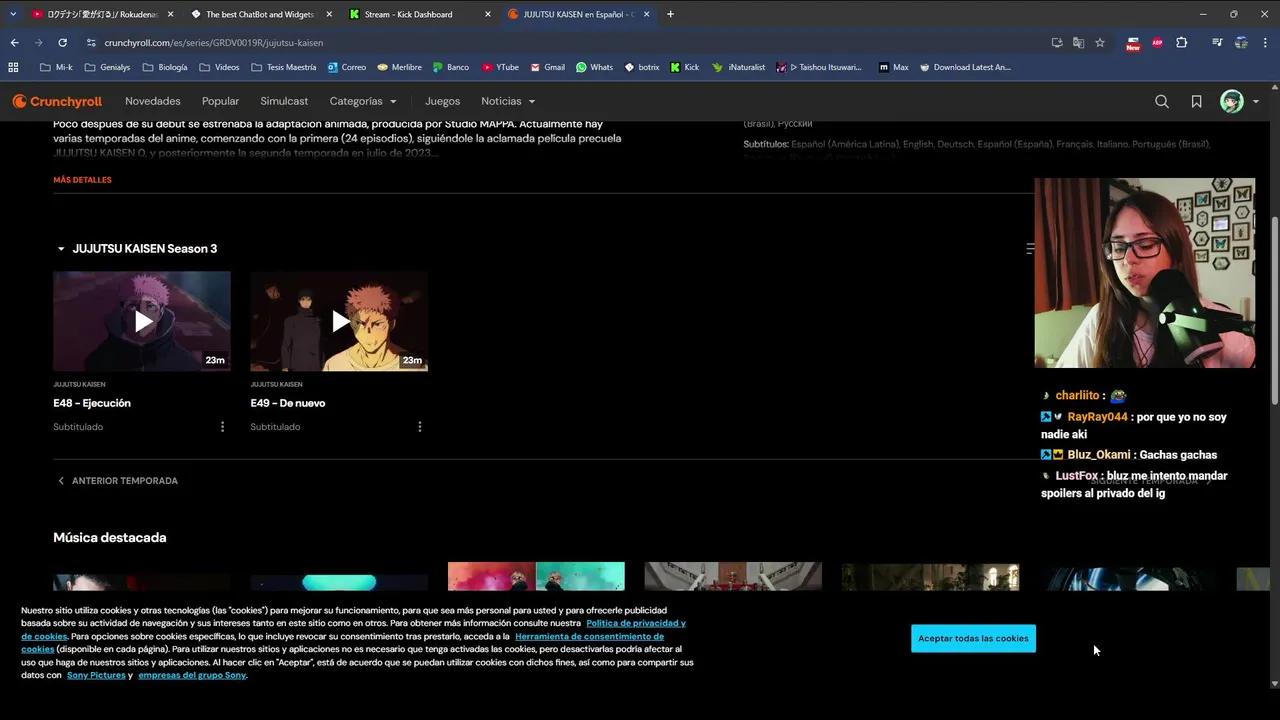Open the Chrome apps grid icon

coord(13,67)
